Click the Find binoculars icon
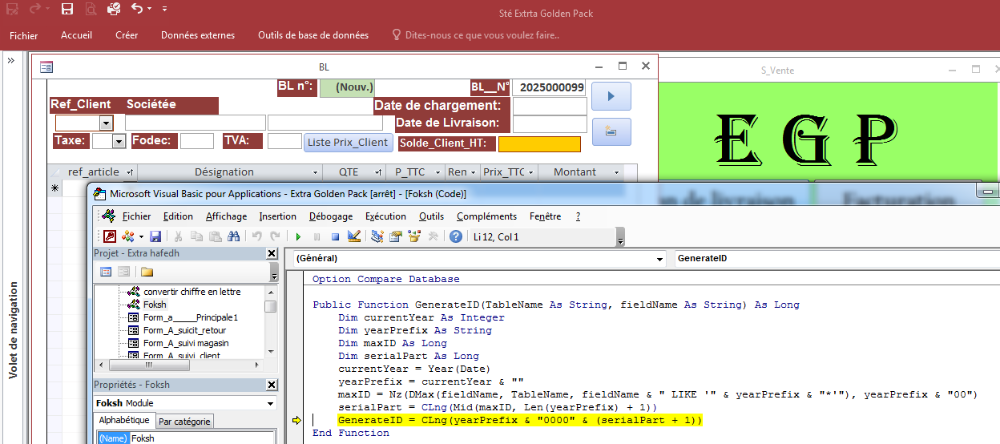The width and height of the screenshot is (1000, 444). click(x=231, y=237)
